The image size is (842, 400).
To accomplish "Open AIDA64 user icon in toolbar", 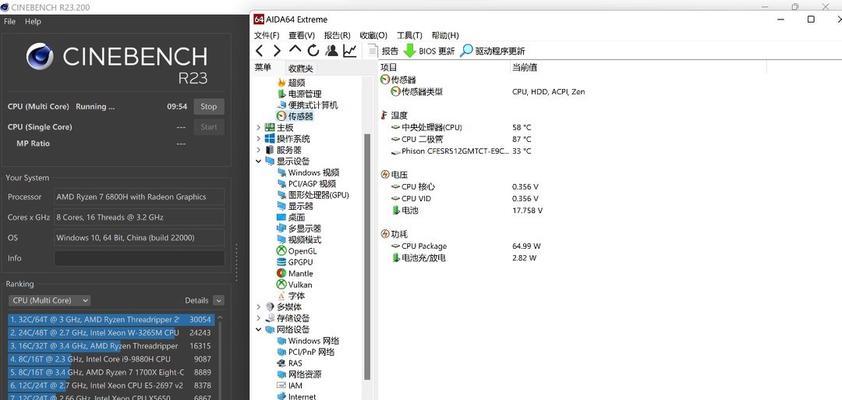I will (331, 51).
